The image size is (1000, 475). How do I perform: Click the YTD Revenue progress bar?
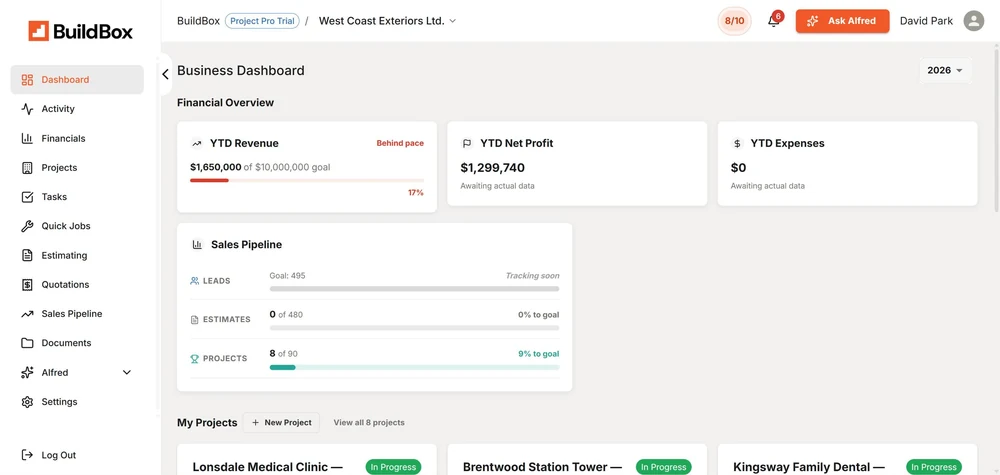307,180
